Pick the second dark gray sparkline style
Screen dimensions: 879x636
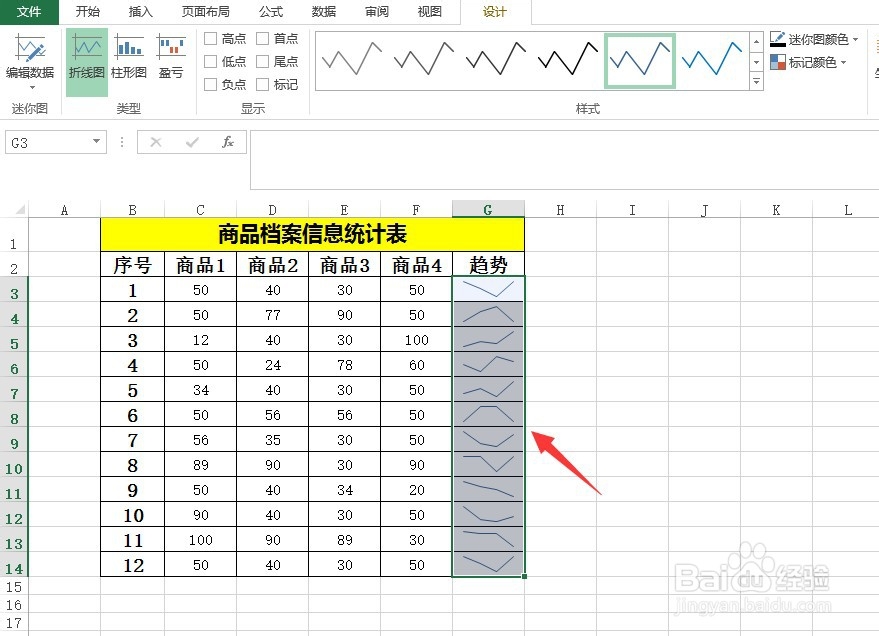click(424, 59)
